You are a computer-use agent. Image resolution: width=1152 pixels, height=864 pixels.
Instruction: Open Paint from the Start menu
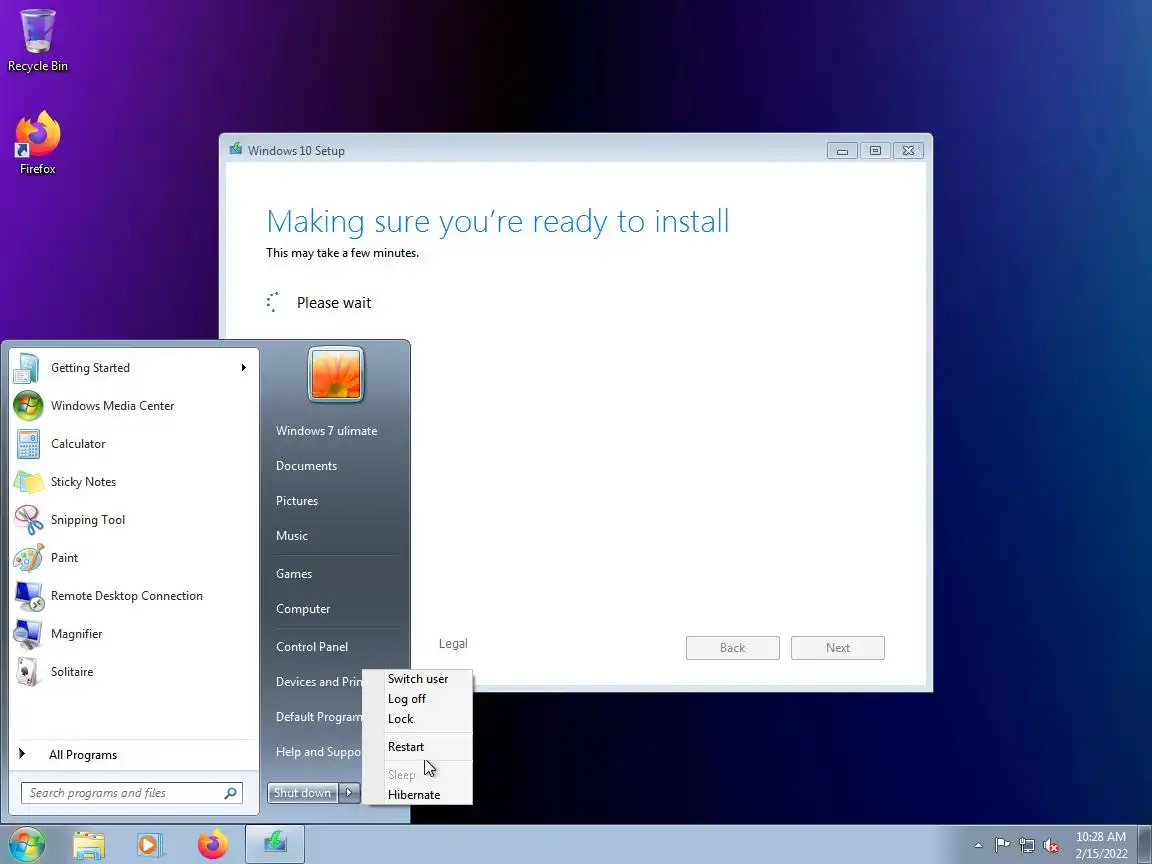132,558
